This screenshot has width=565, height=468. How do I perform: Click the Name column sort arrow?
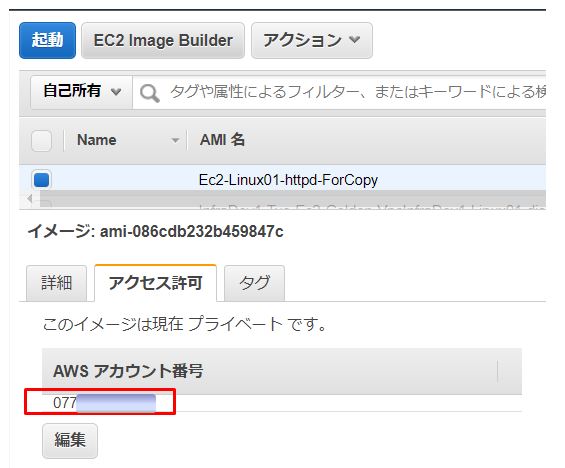point(175,140)
